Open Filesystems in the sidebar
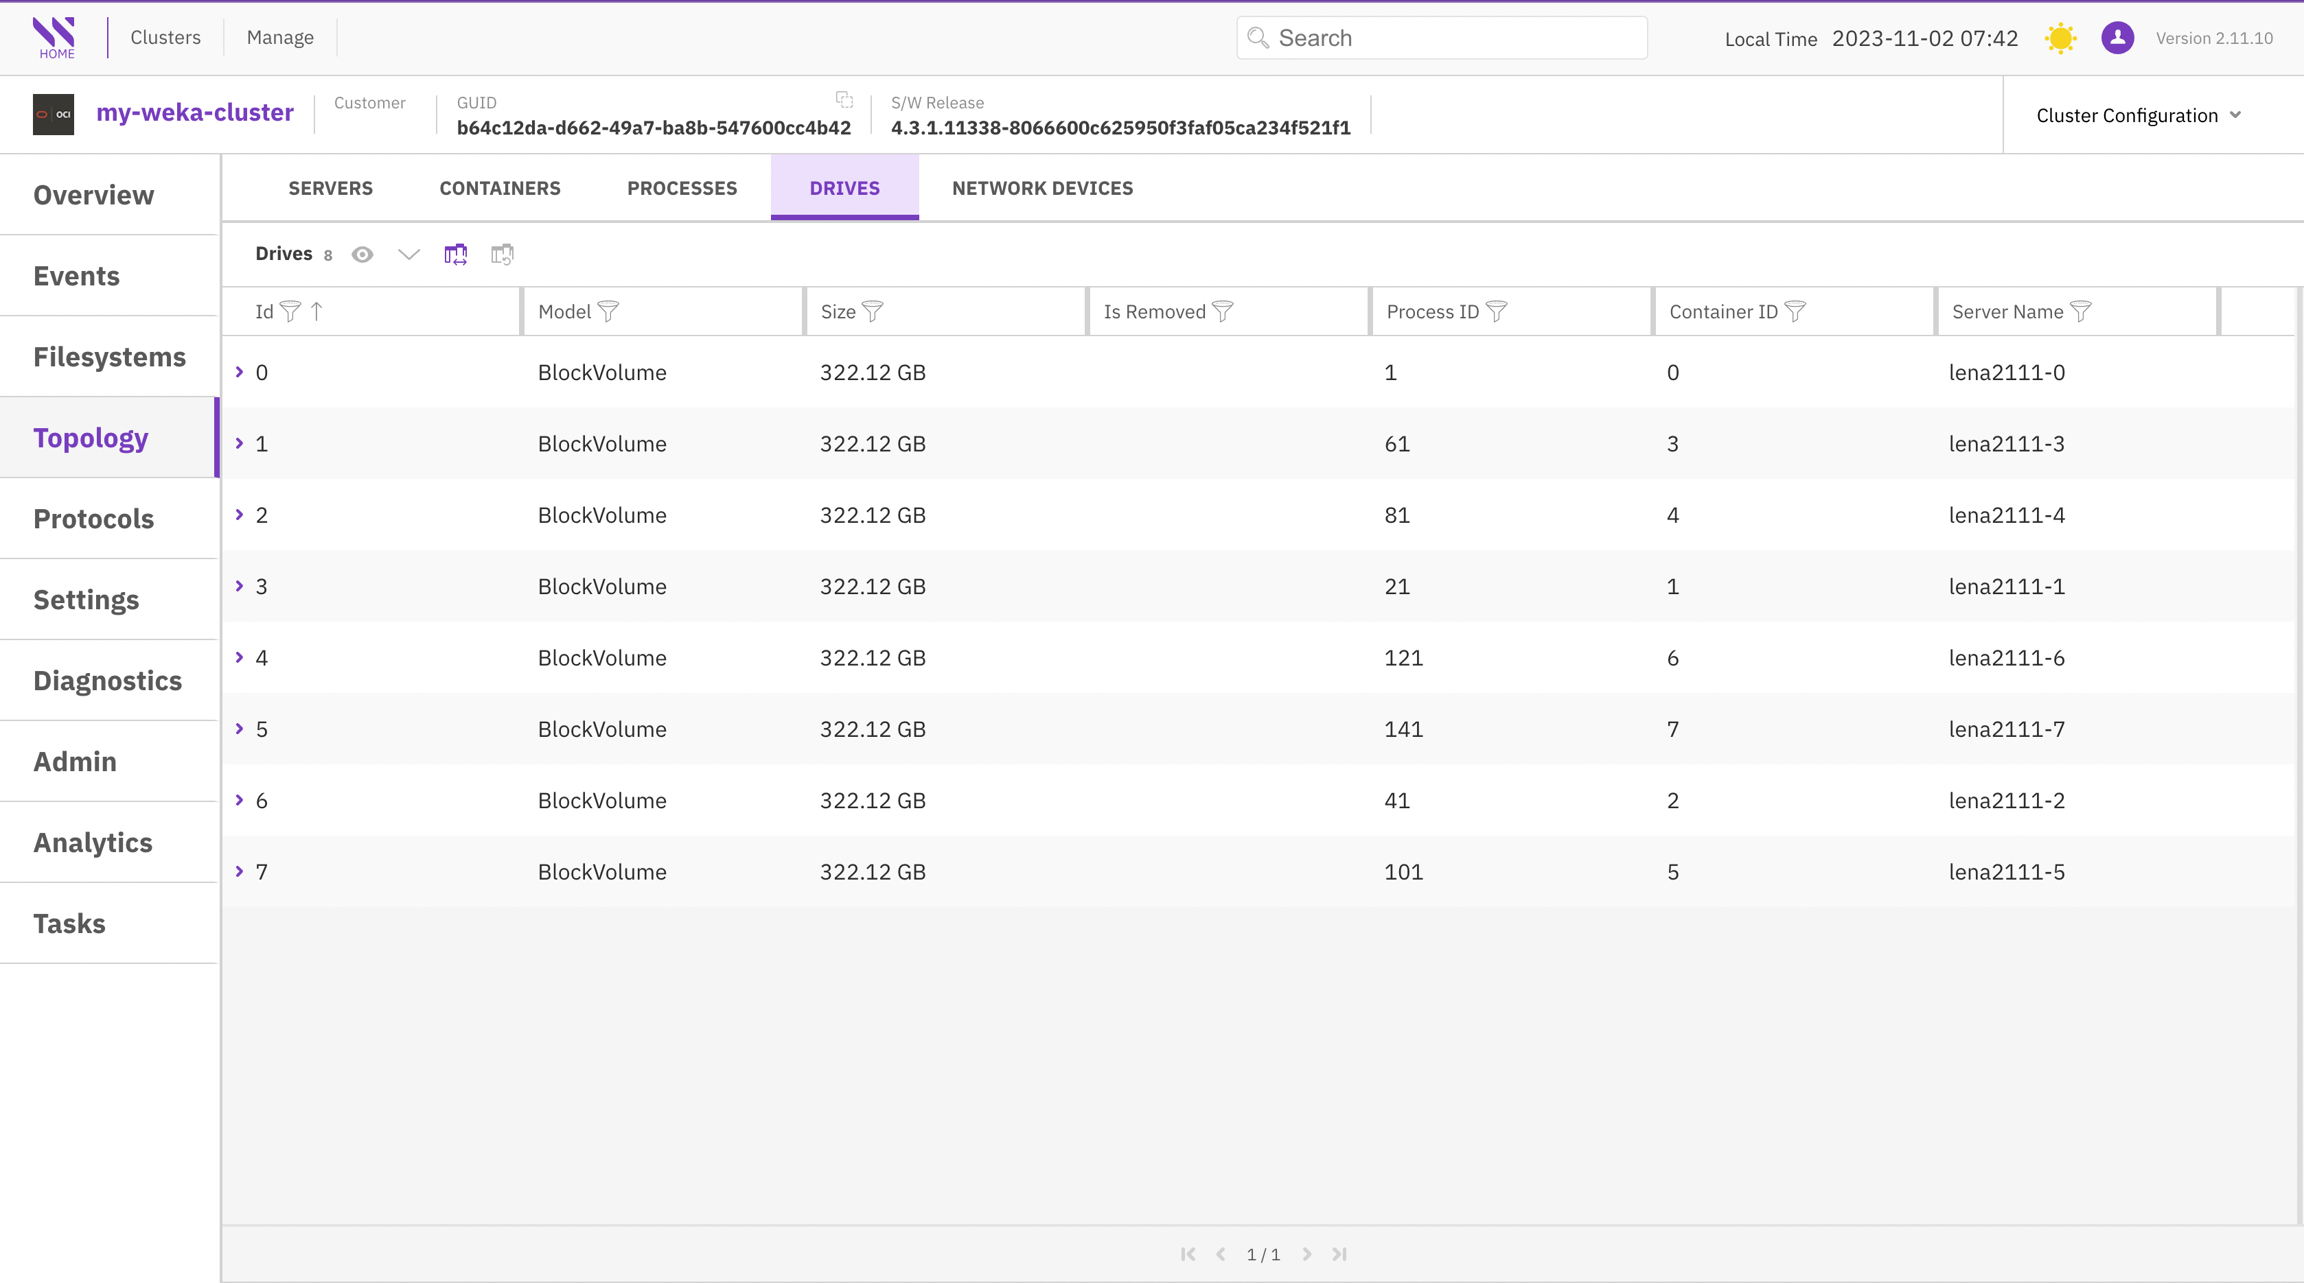Image resolution: width=2304 pixels, height=1283 pixels. (x=109, y=357)
